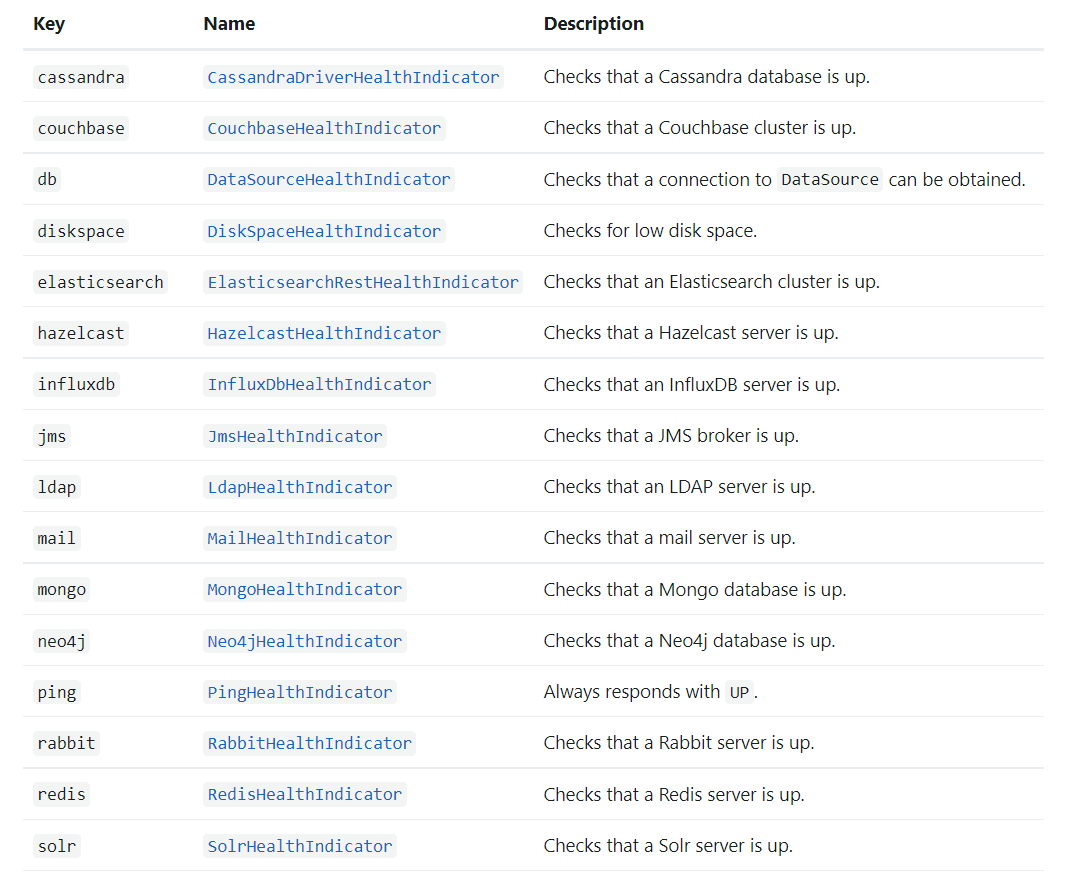Open the HazelcastHealthIndicator link
This screenshot has height=873, width=1076.
pyautogui.click(x=324, y=334)
